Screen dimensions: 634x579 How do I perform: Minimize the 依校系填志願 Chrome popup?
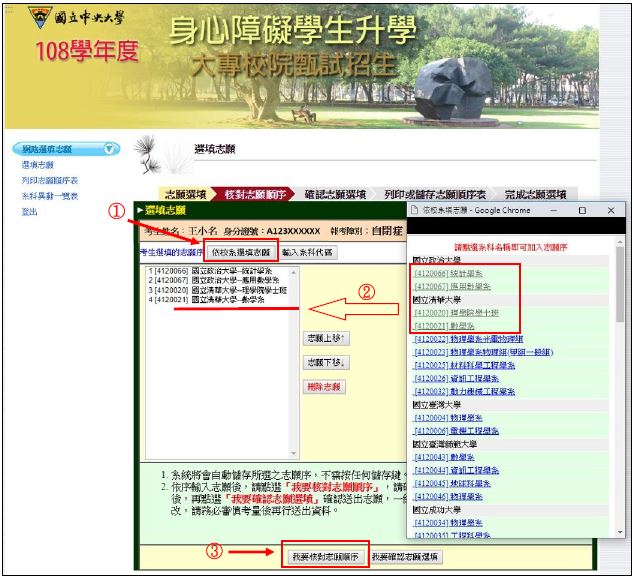[554, 210]
